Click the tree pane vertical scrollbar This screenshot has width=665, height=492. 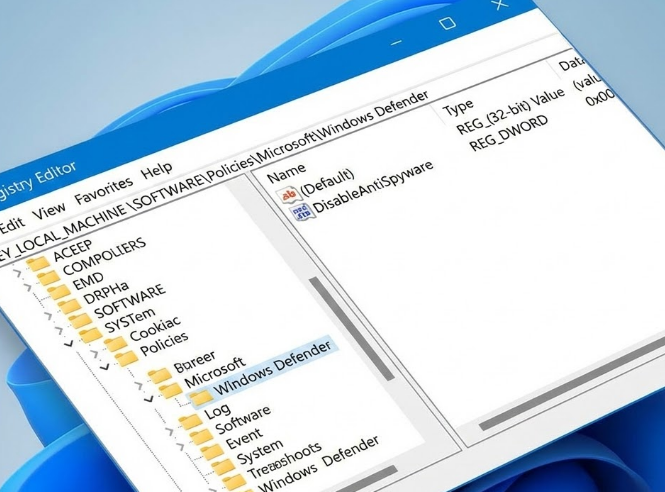[351, 329]
